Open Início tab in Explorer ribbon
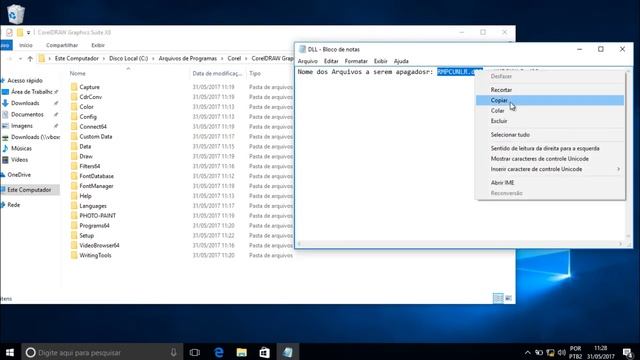The image size is (640, 360). (26, 45)
